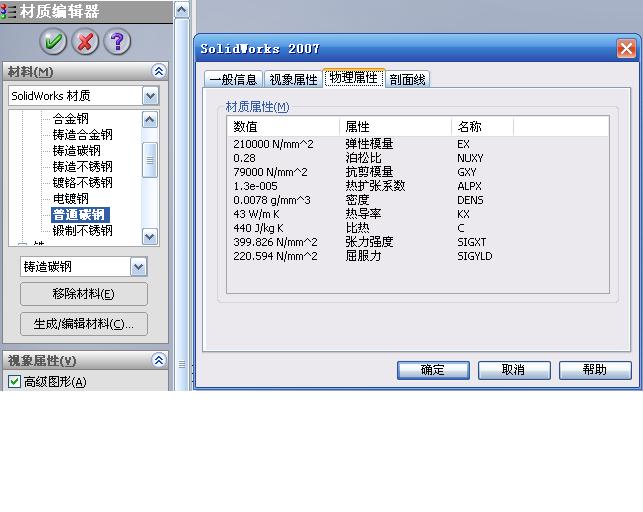643x512 pixels.
Task: Select 锻制不锈钢 in material tree
Action: coord(82,230)
